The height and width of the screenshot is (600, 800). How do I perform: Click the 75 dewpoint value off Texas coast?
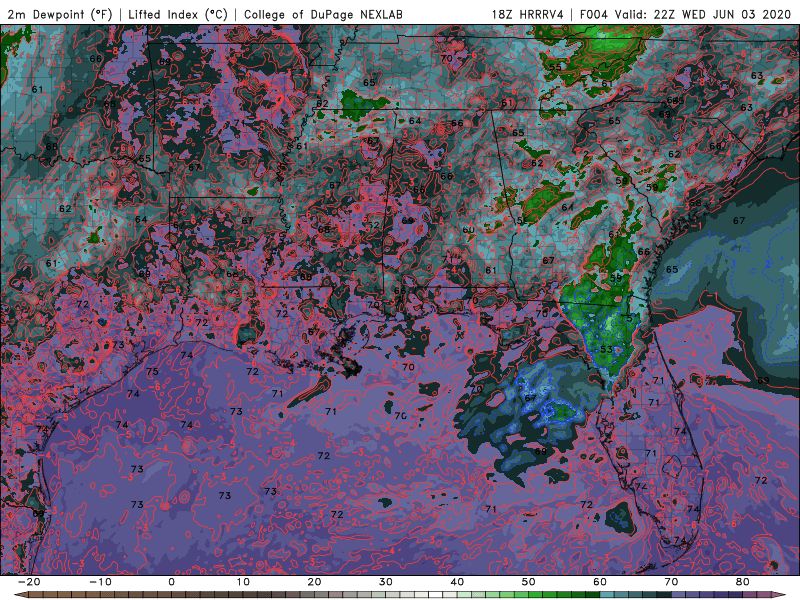tap(152, 371)
